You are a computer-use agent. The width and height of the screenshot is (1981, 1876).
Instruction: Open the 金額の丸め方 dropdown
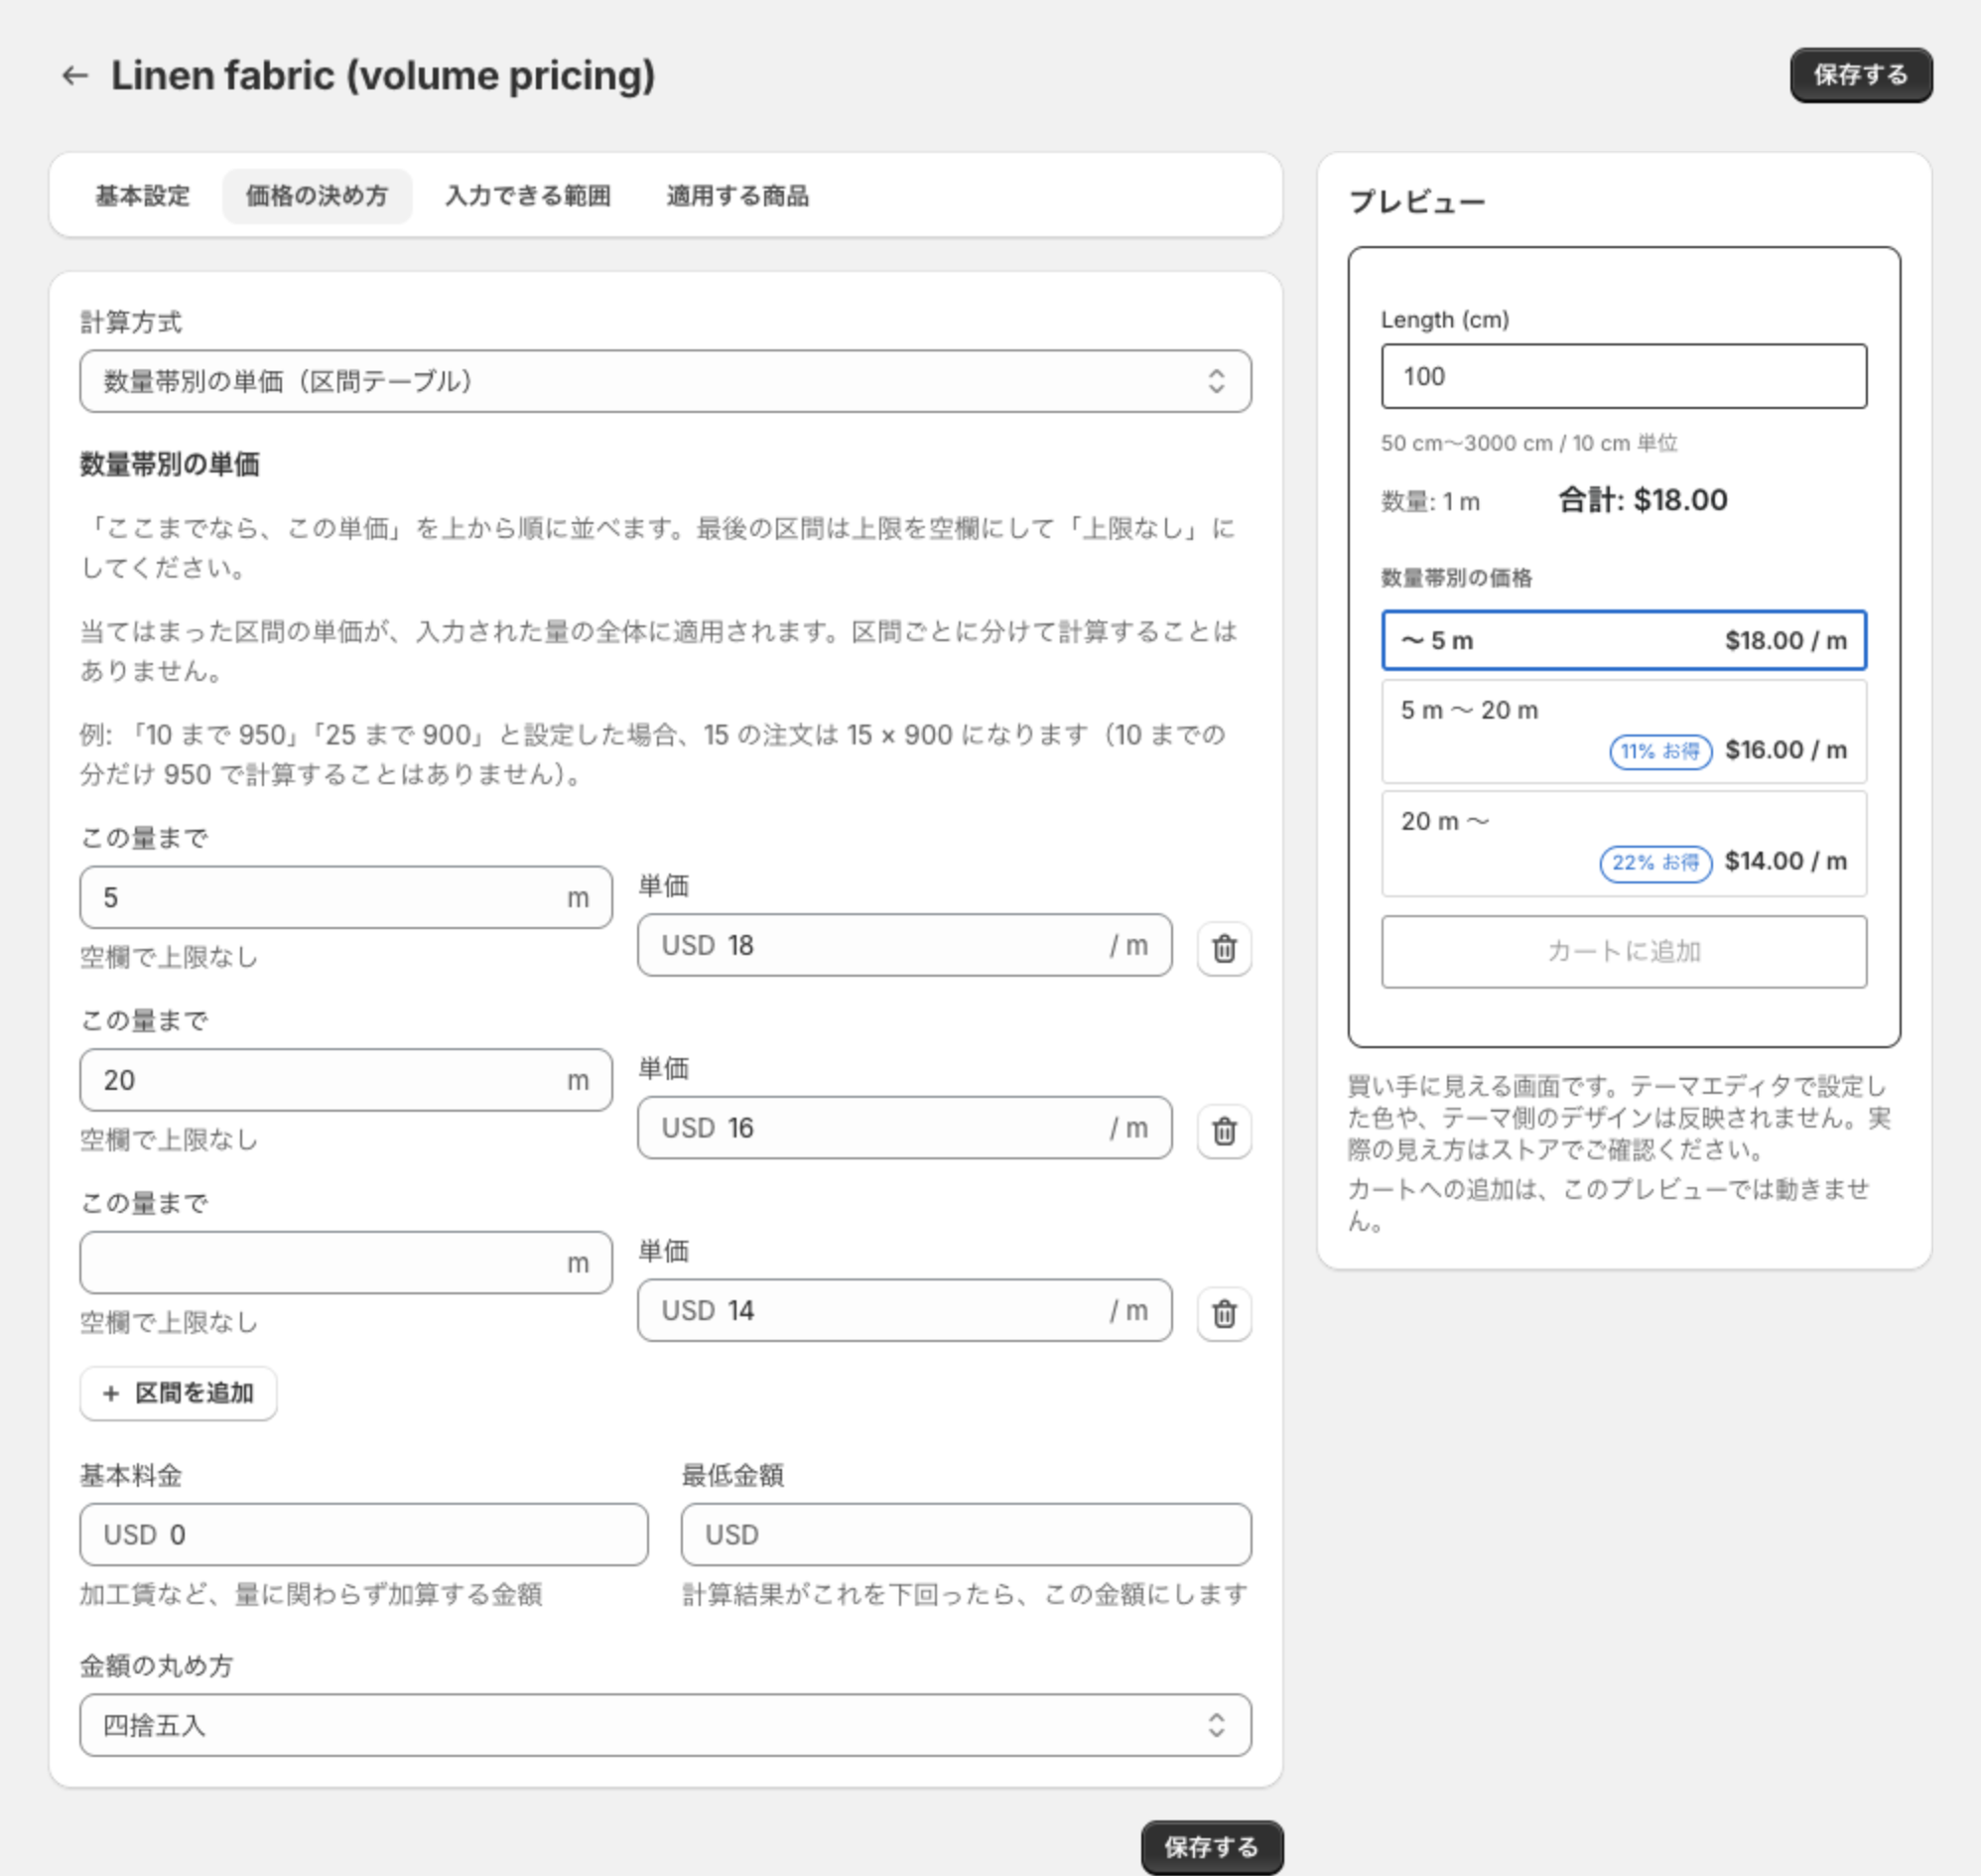tap(665, 1725)
